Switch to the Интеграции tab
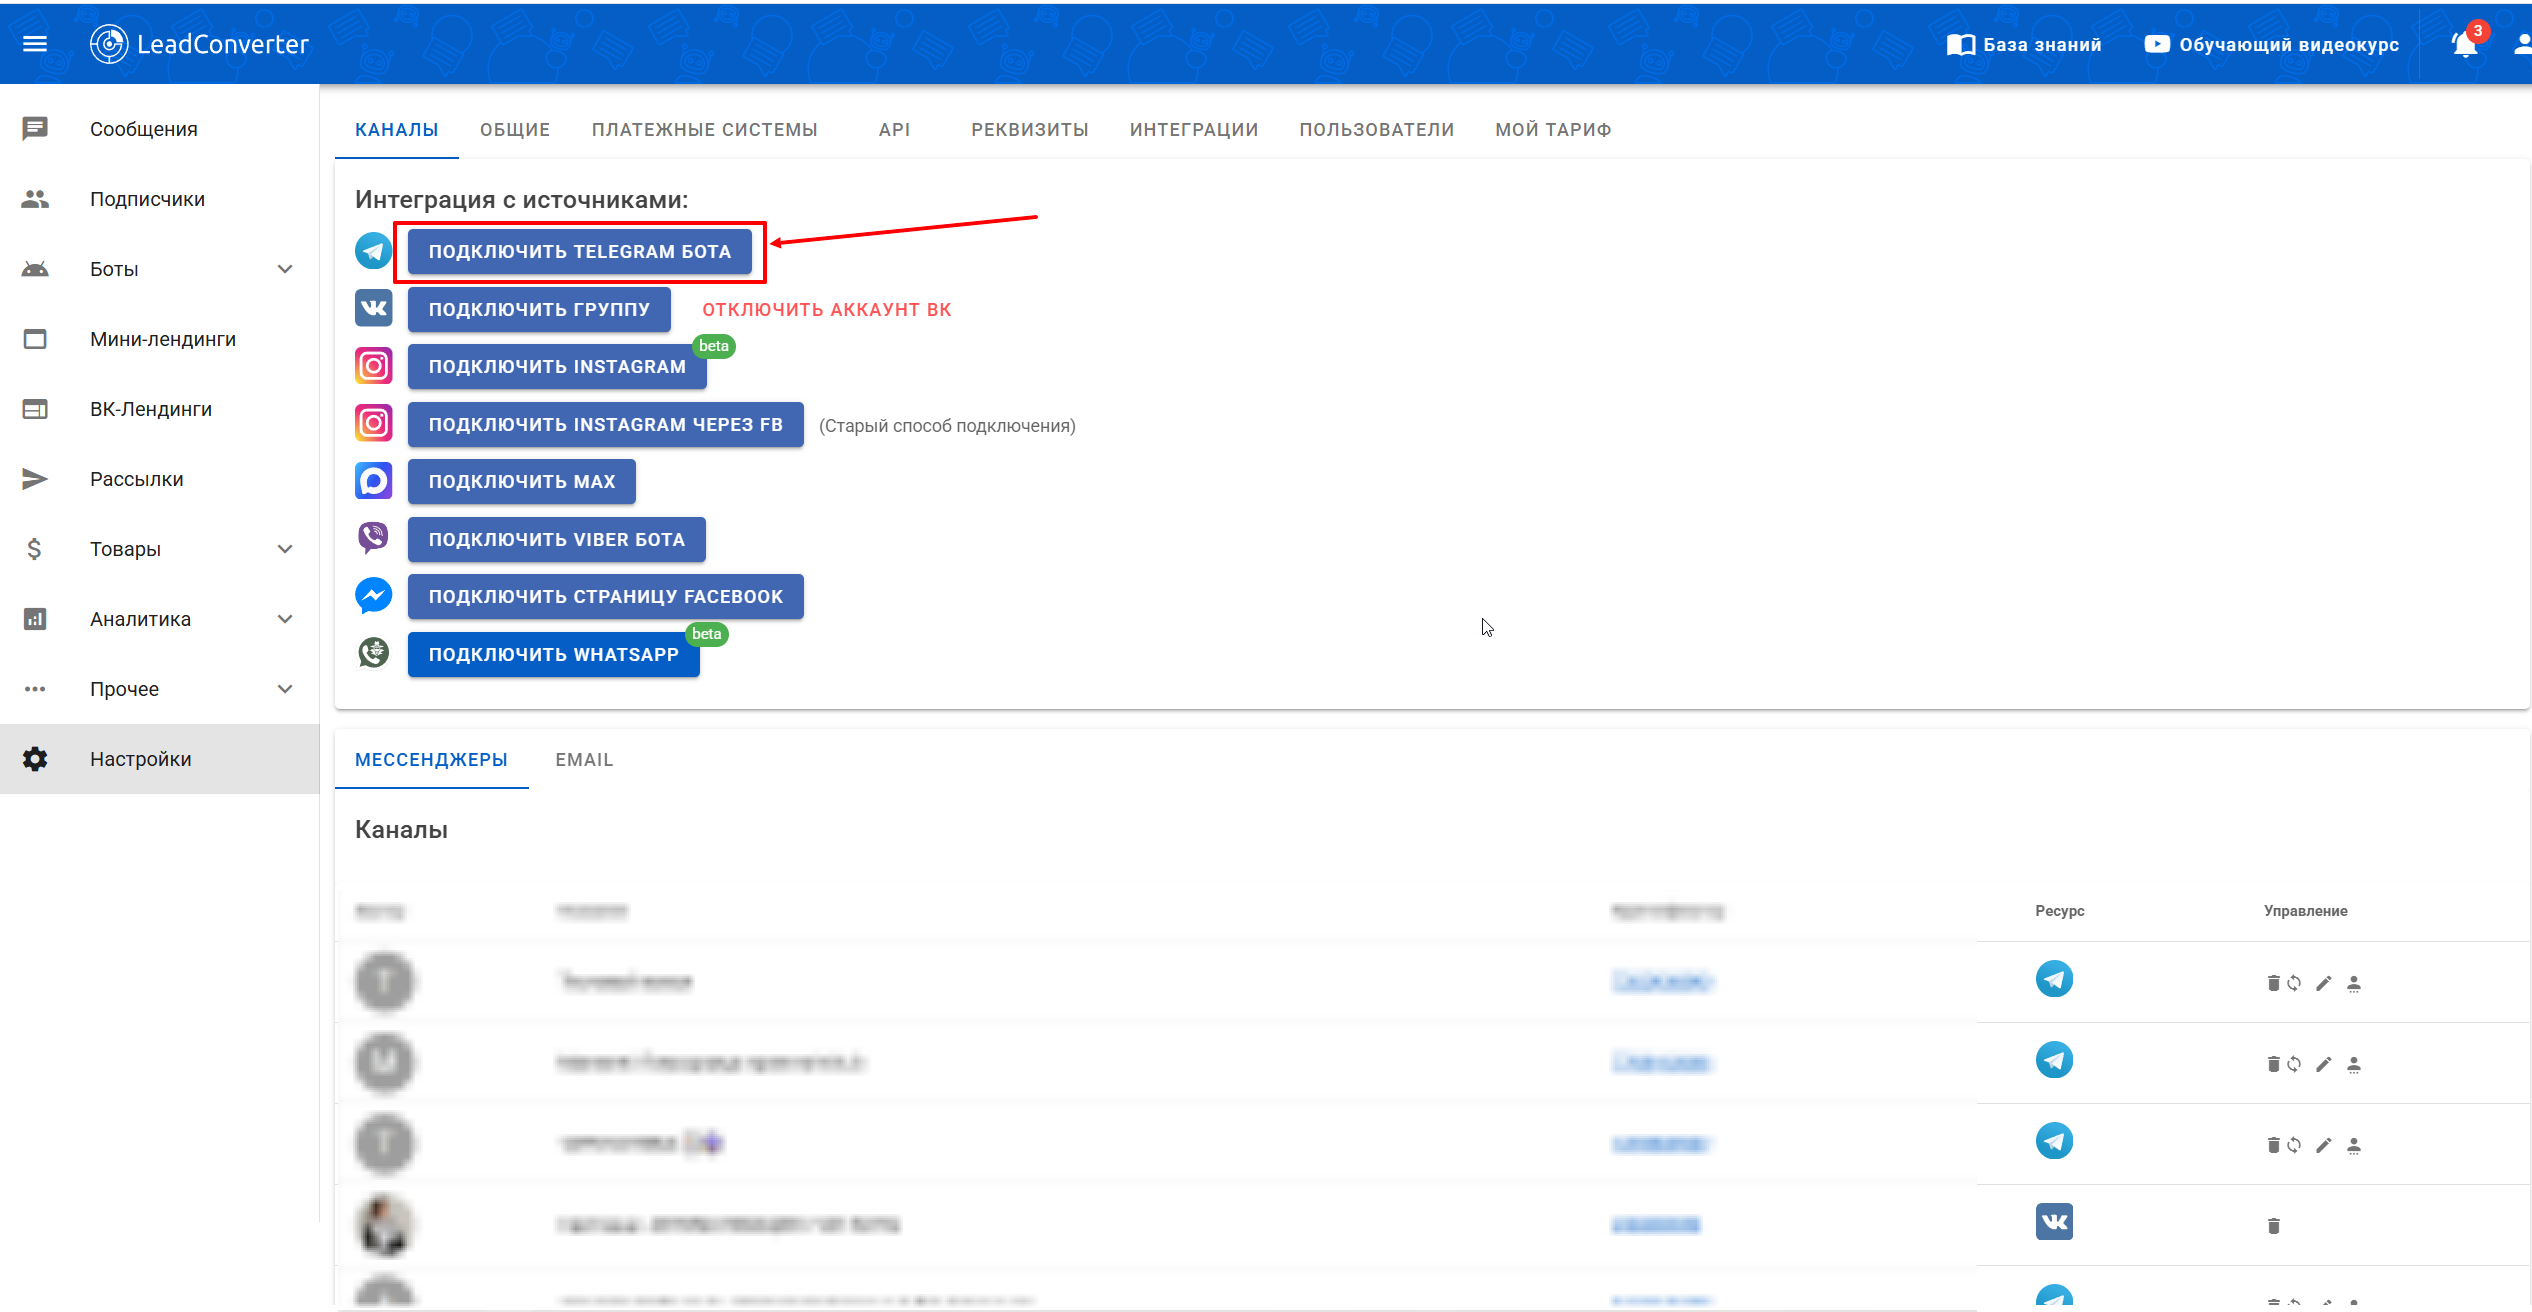 point(1193,130)
